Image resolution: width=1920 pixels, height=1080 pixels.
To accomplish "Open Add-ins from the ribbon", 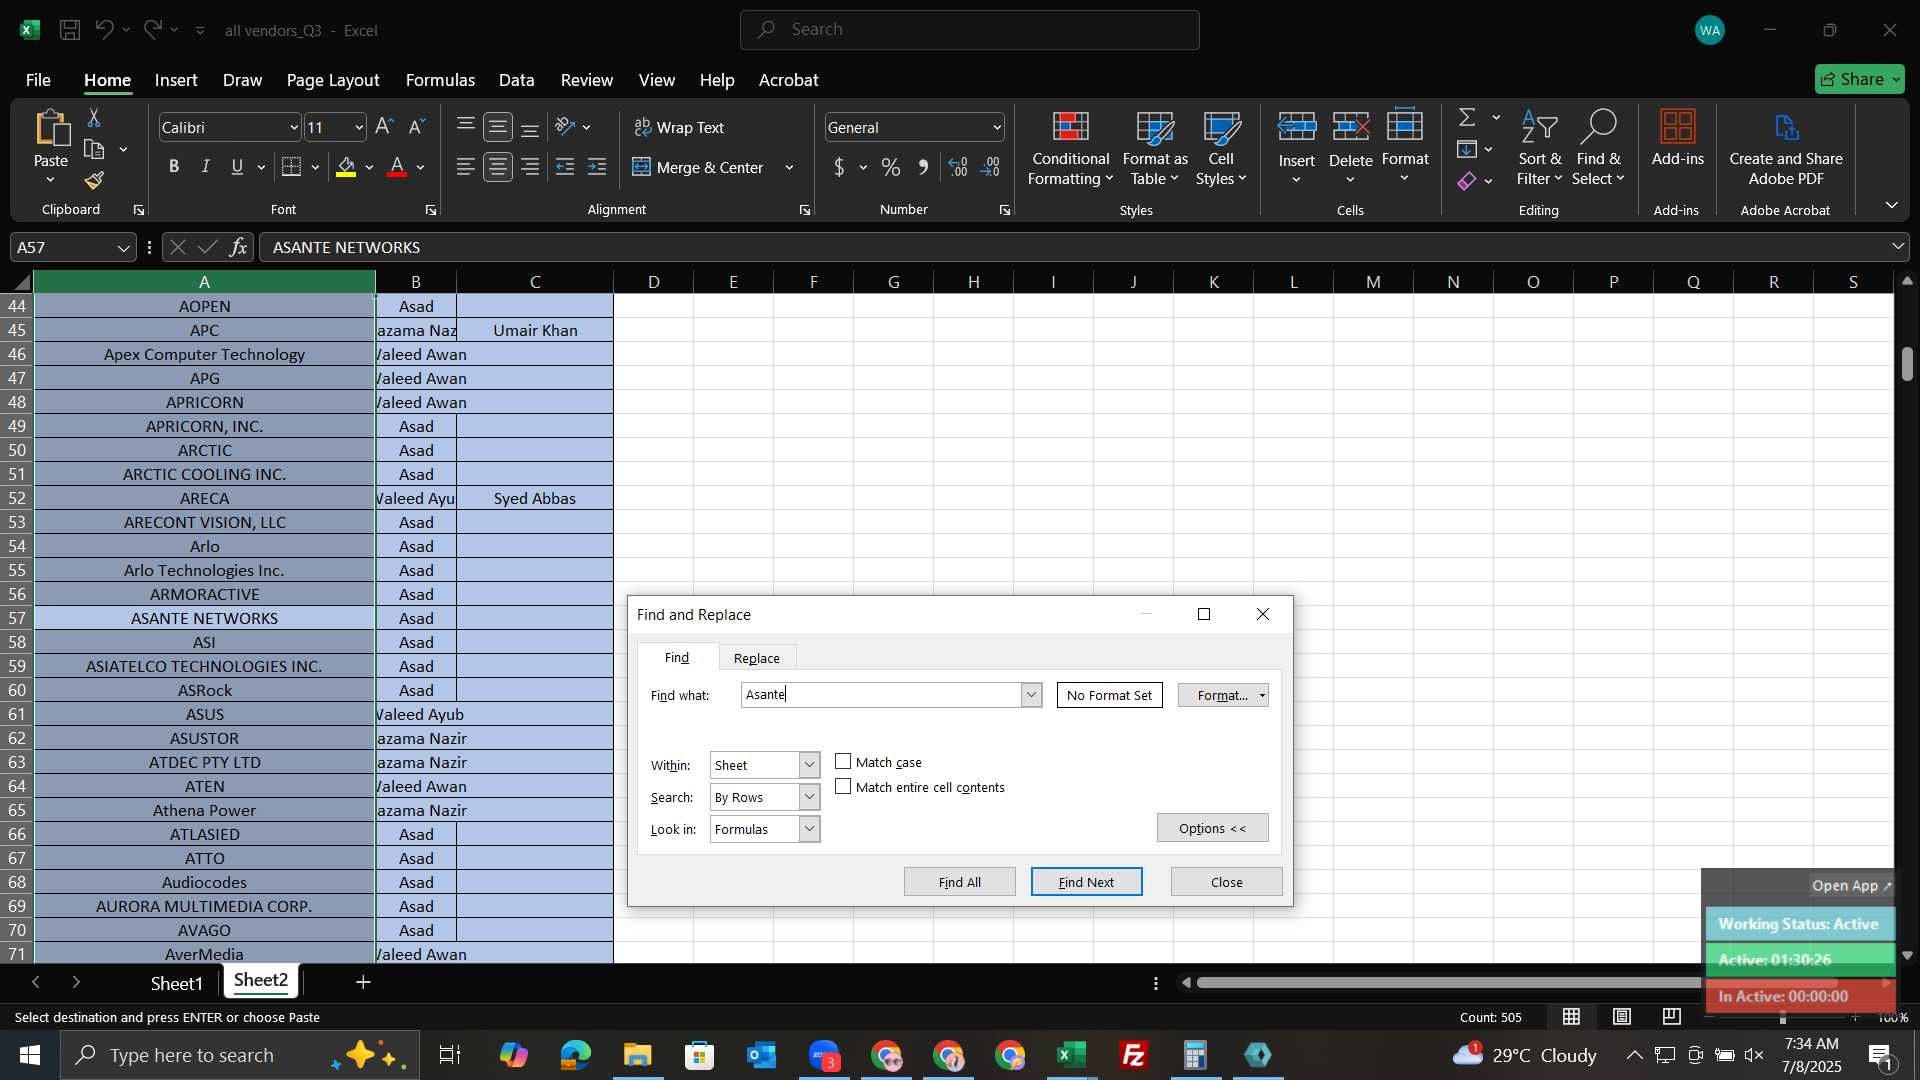I will point(1677,138).
